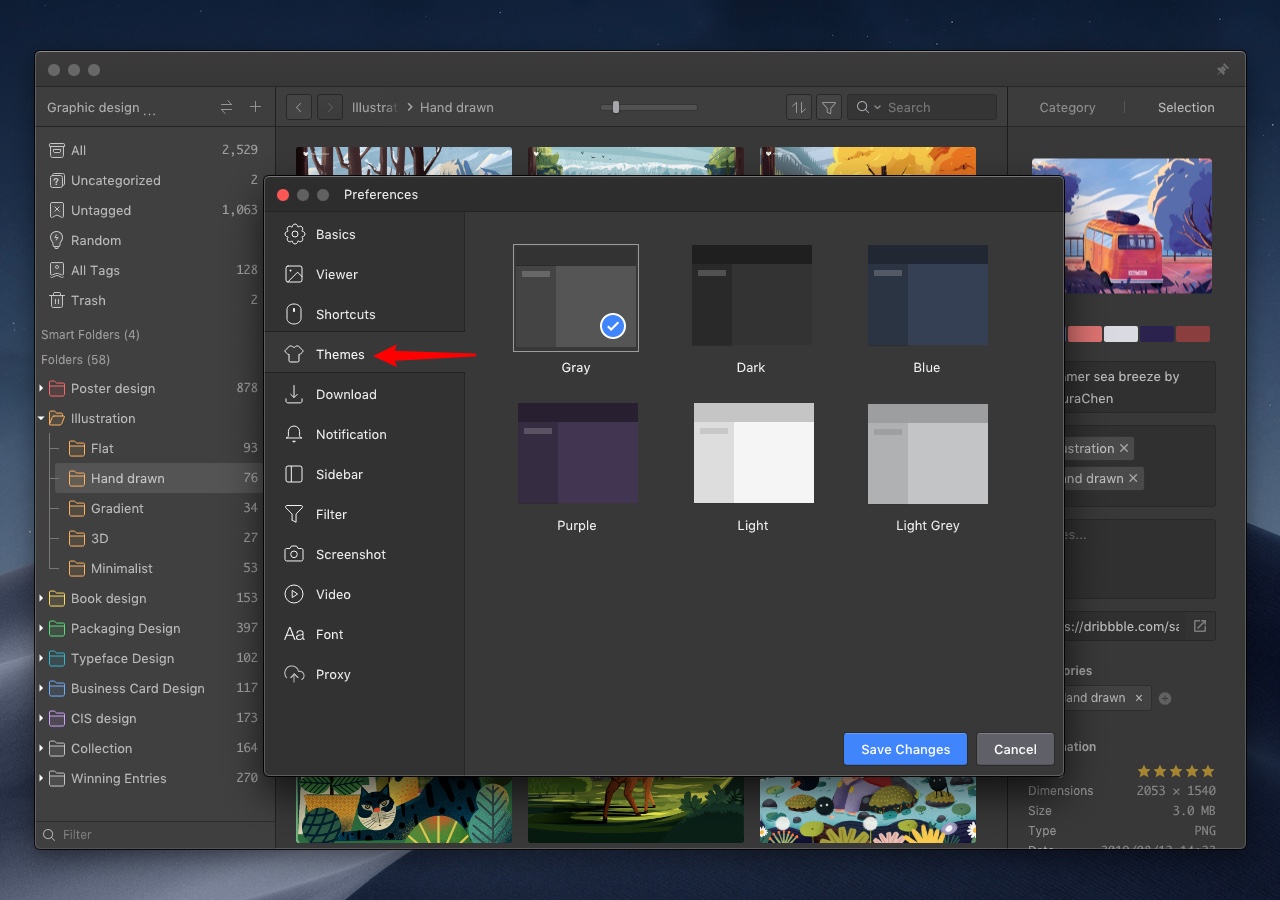Viewport: 1280px width, 900px height.
Task: Click the Search input field
Action: pos(922,107)
